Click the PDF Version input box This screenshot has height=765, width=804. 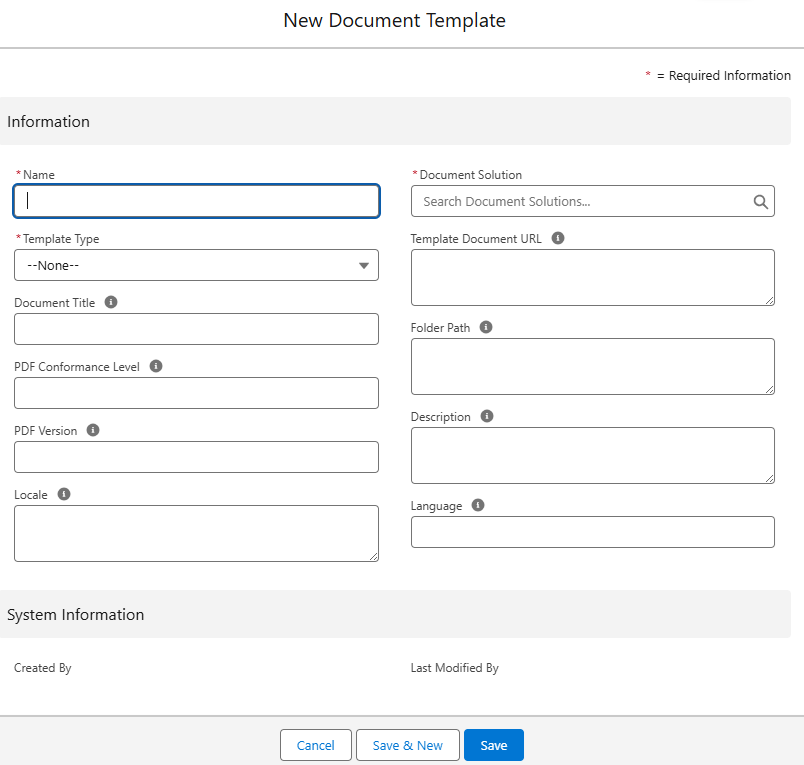point(196,457)
